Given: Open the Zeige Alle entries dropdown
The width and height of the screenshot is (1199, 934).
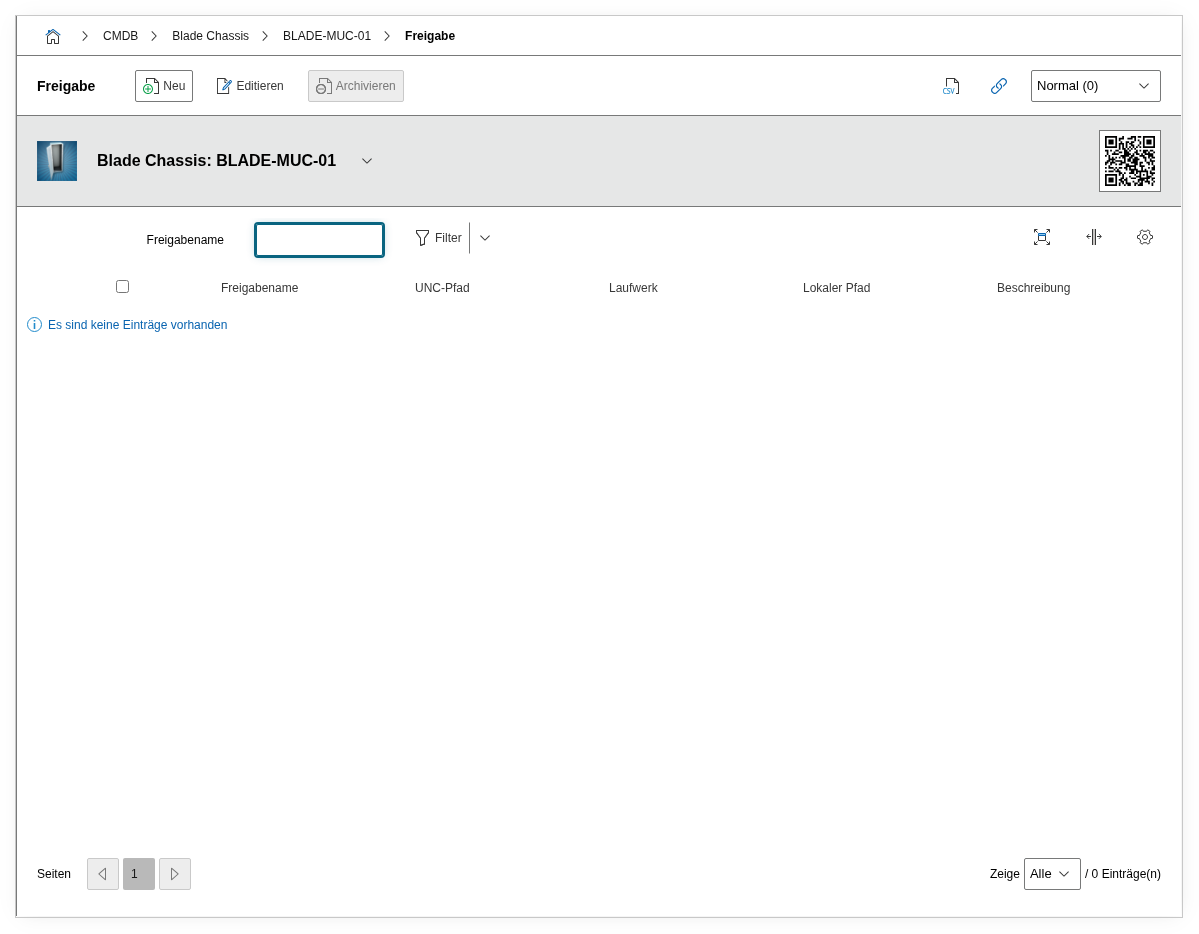Looking at the screenshot, I should 1051,874.
